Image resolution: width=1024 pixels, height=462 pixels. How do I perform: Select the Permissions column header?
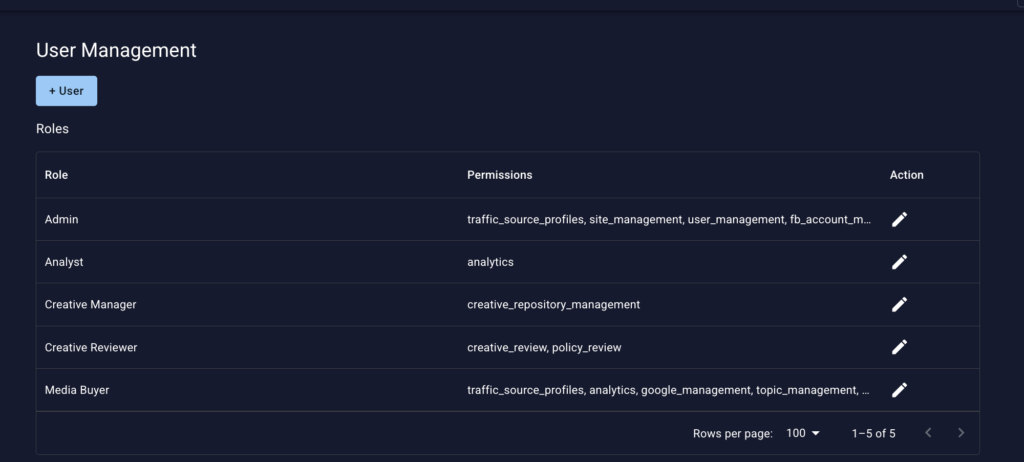[x=500, y=175]
